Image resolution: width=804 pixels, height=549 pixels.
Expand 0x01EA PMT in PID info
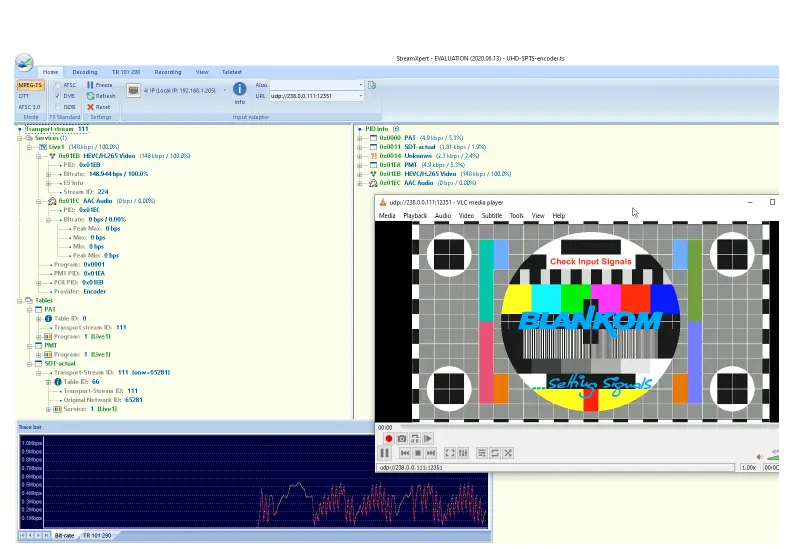click(360, 165)
